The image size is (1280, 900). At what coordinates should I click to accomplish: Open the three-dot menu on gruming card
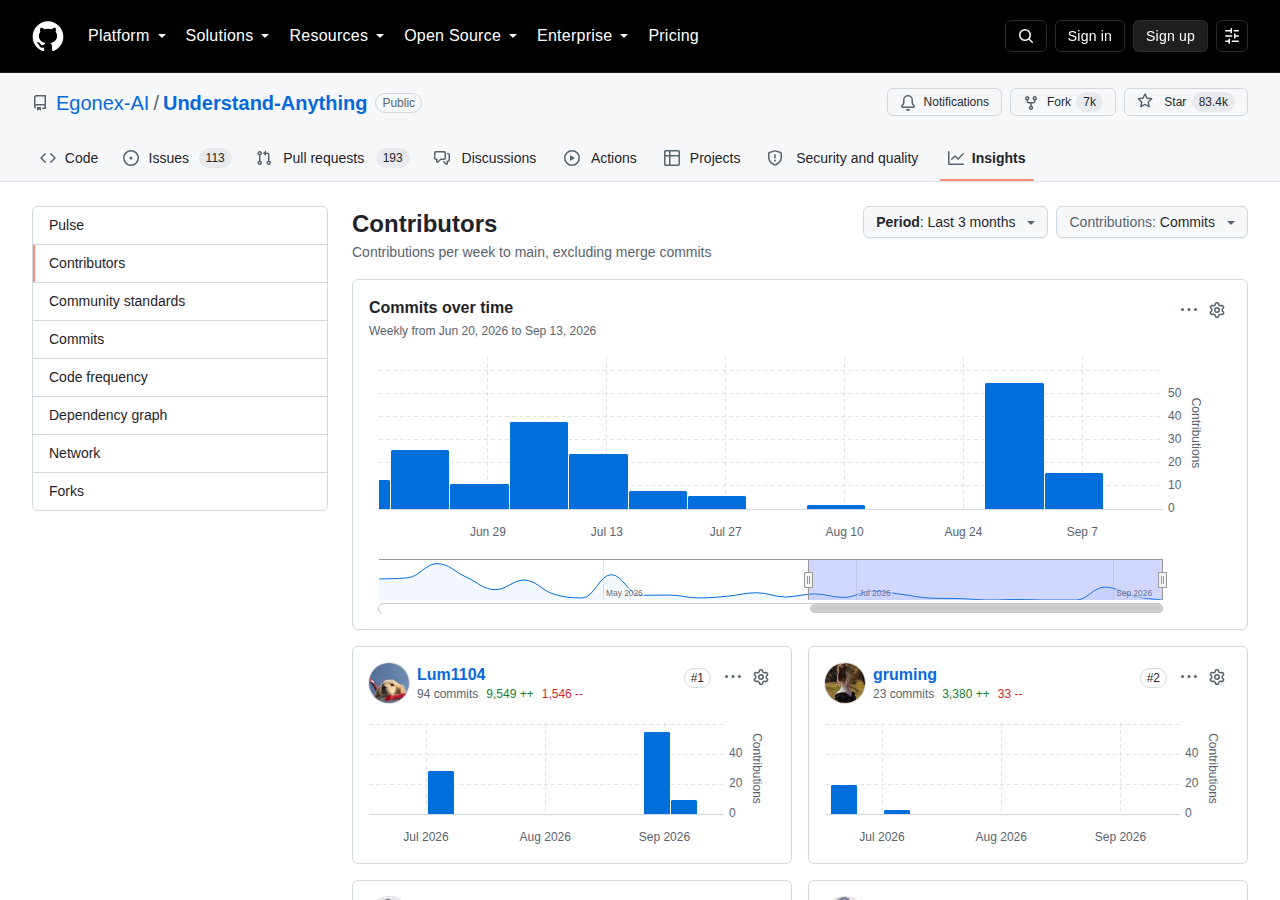[1189, 677]
